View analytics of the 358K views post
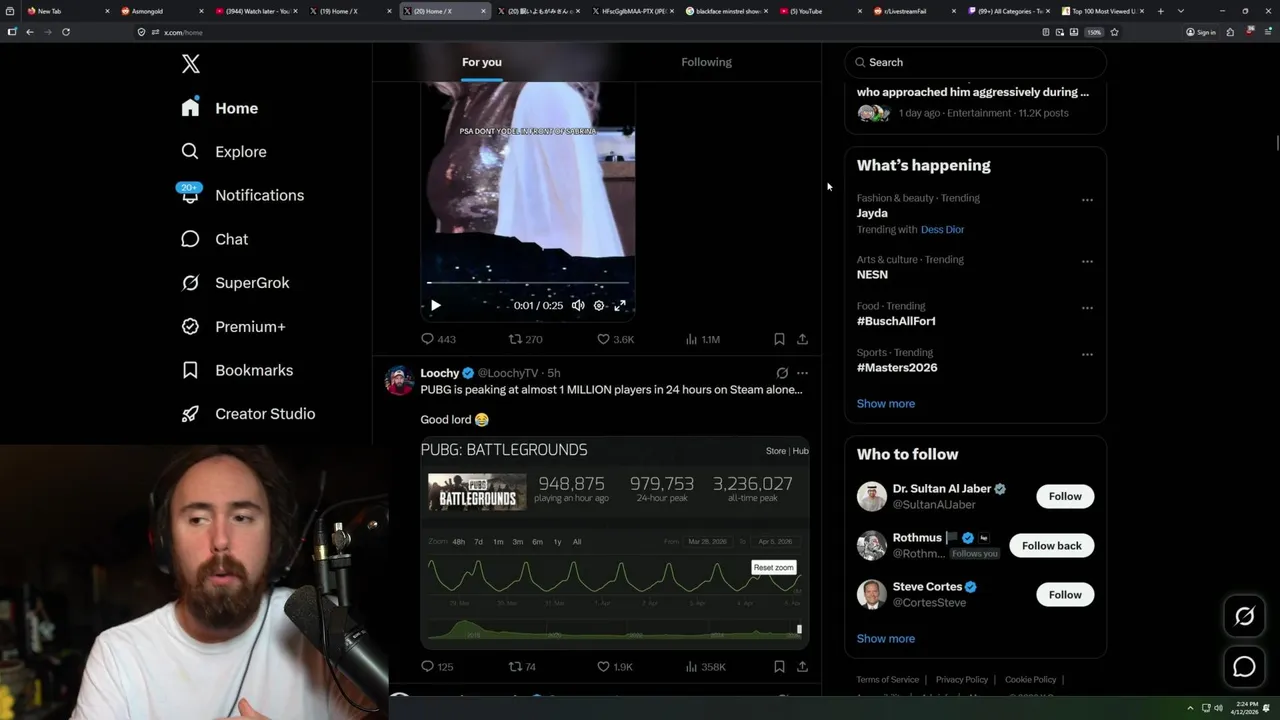Screen dimensions: 1280x720 705,666
